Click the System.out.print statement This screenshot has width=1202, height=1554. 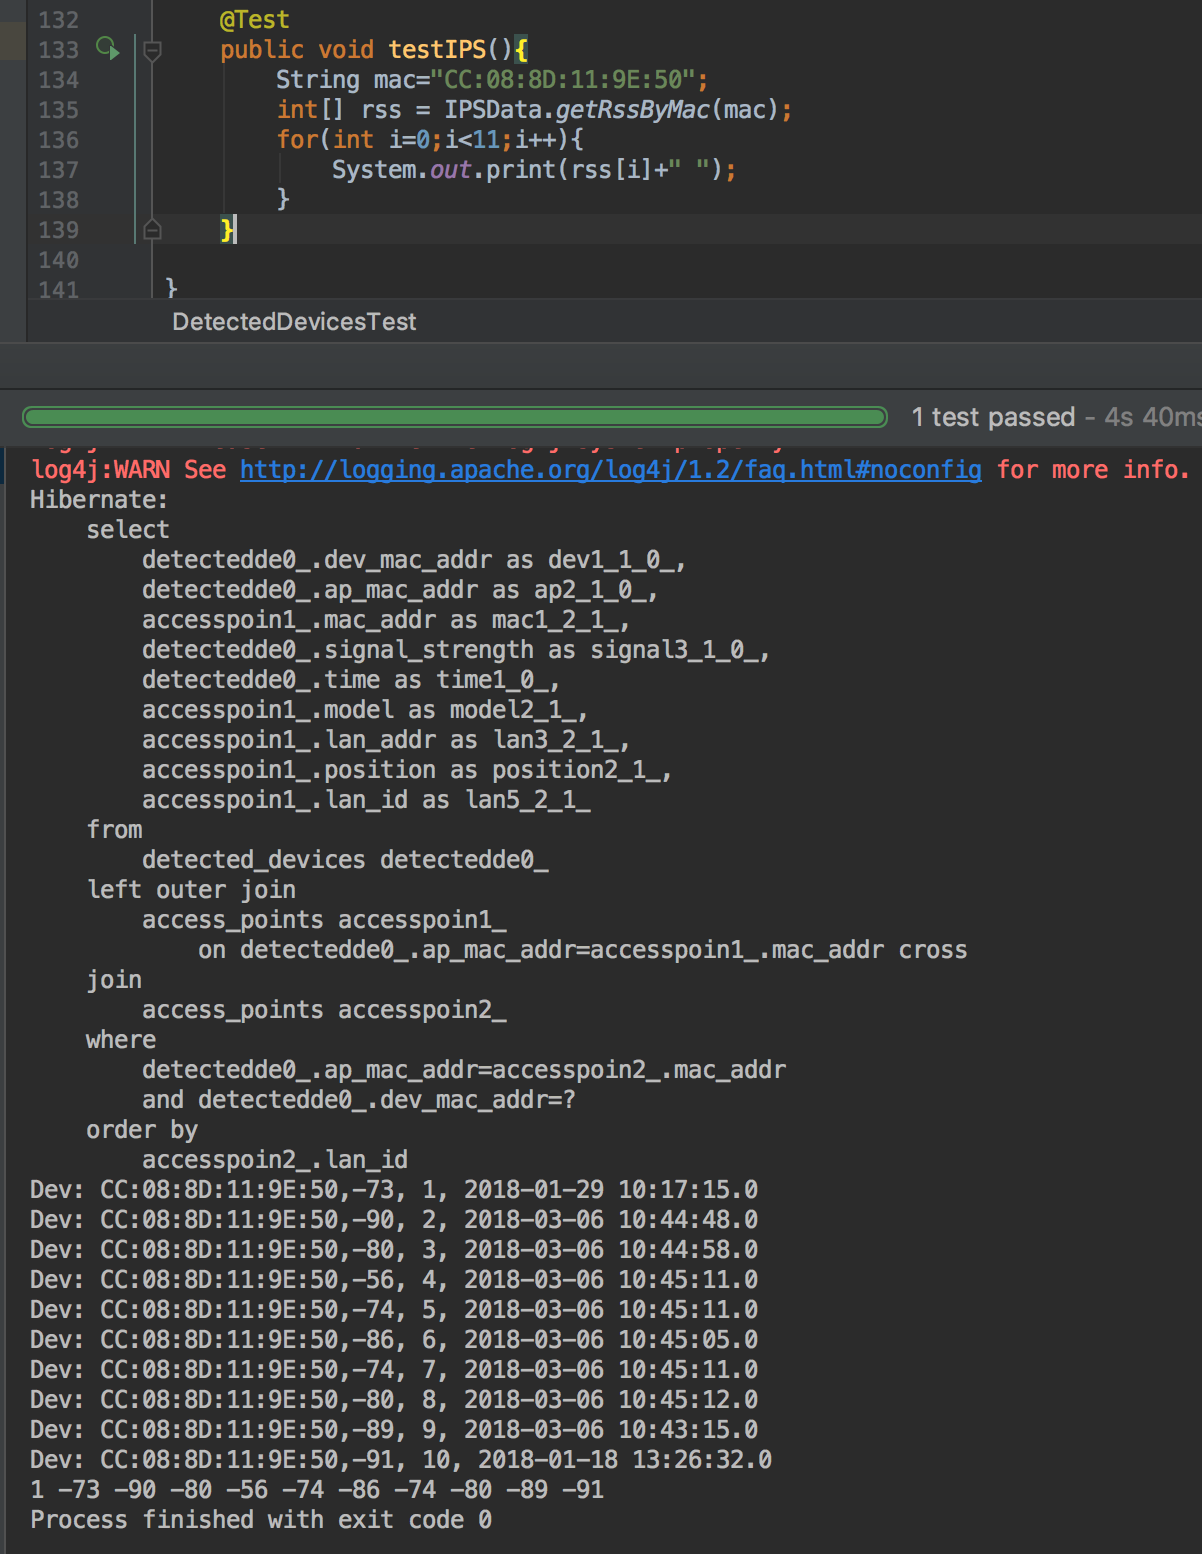pos(534,169)
